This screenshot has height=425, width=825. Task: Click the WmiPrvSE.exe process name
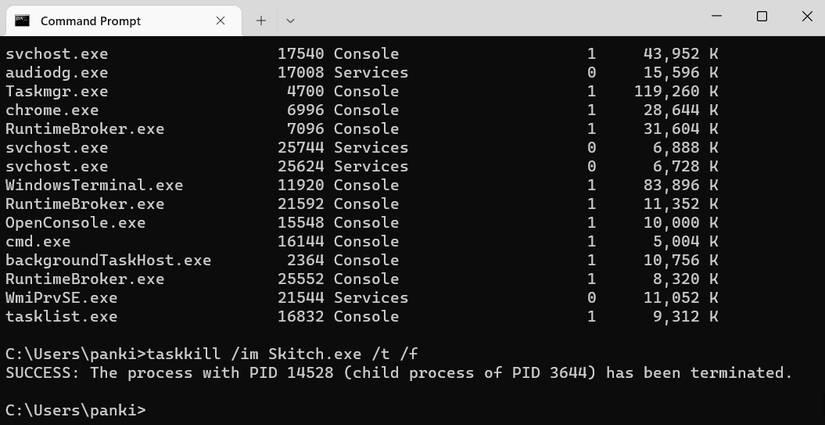pyautogui.click(x=61, y=298)
